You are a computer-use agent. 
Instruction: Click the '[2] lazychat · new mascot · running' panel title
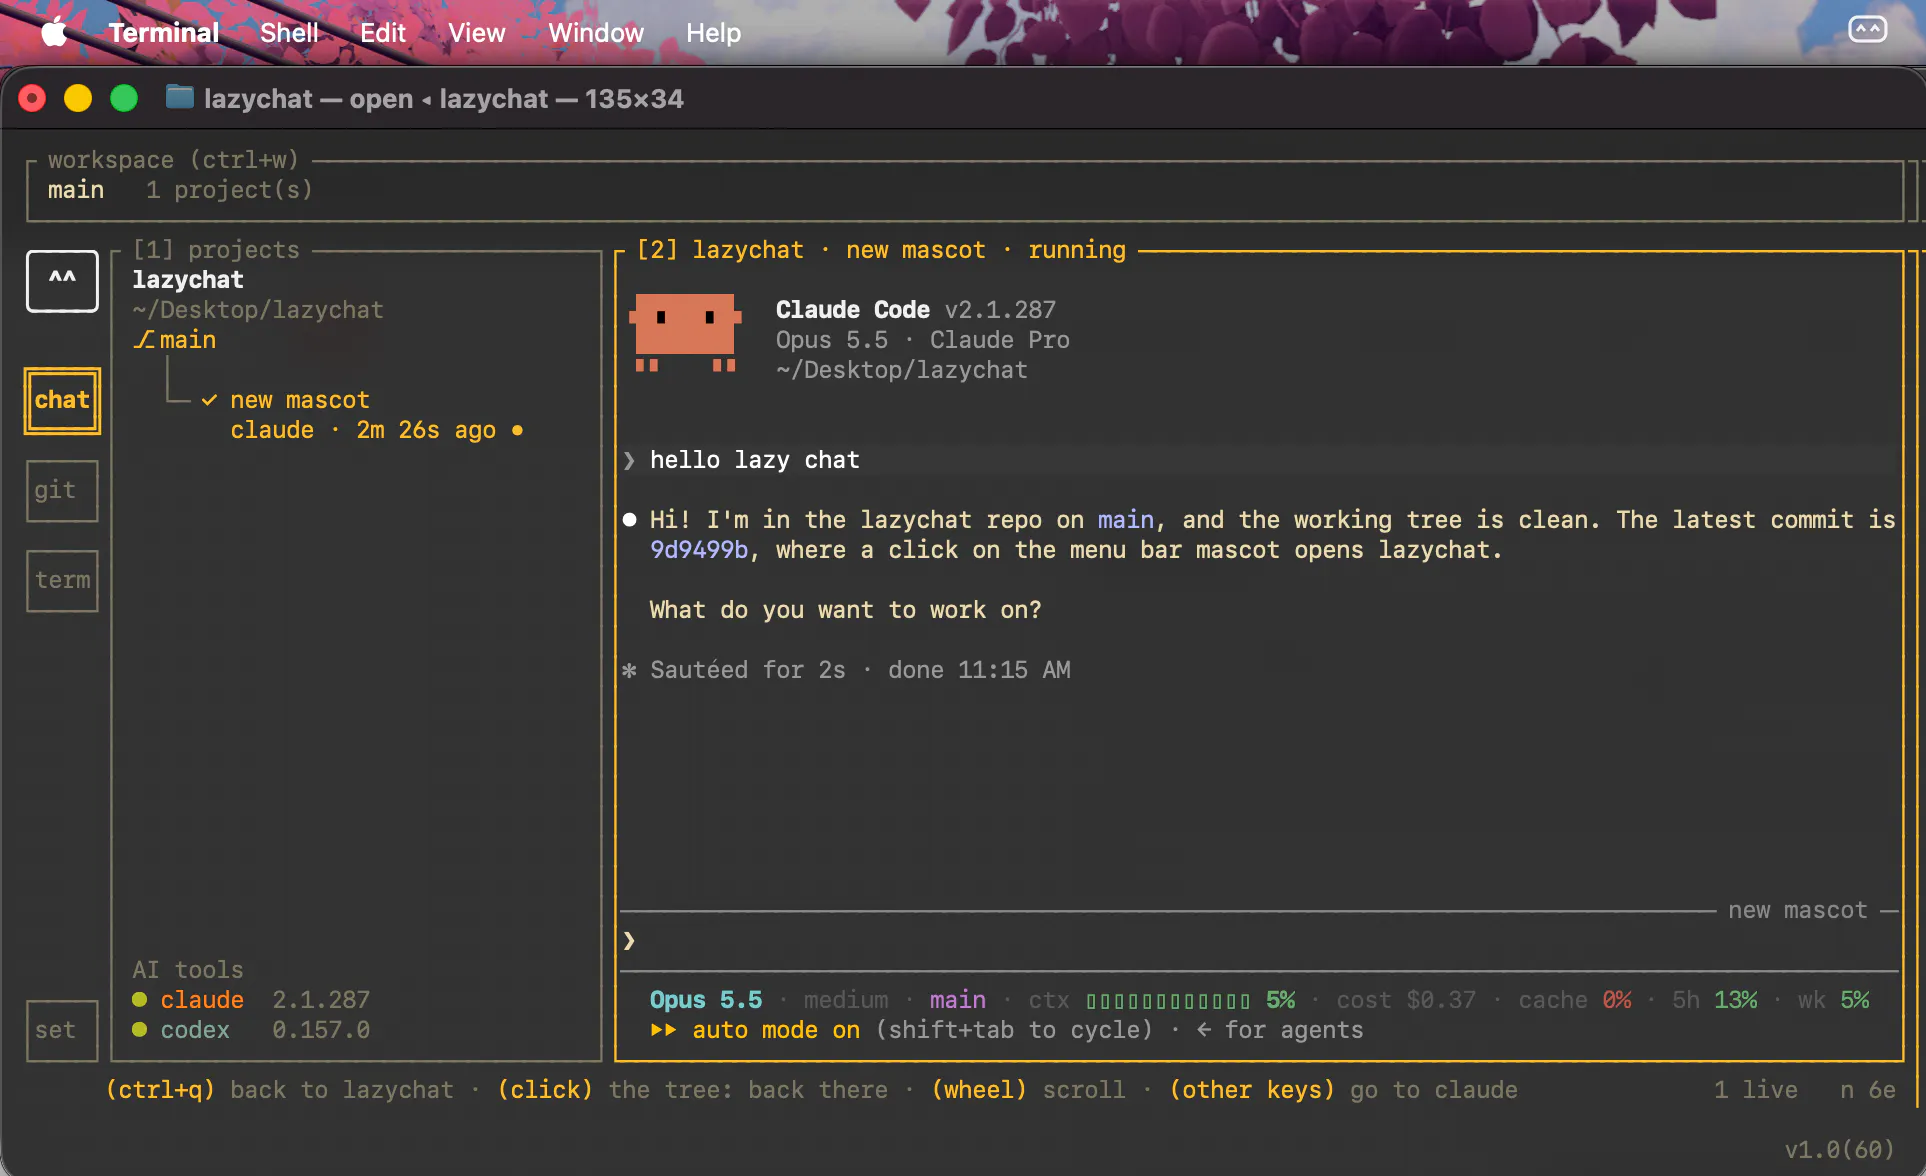881,250
